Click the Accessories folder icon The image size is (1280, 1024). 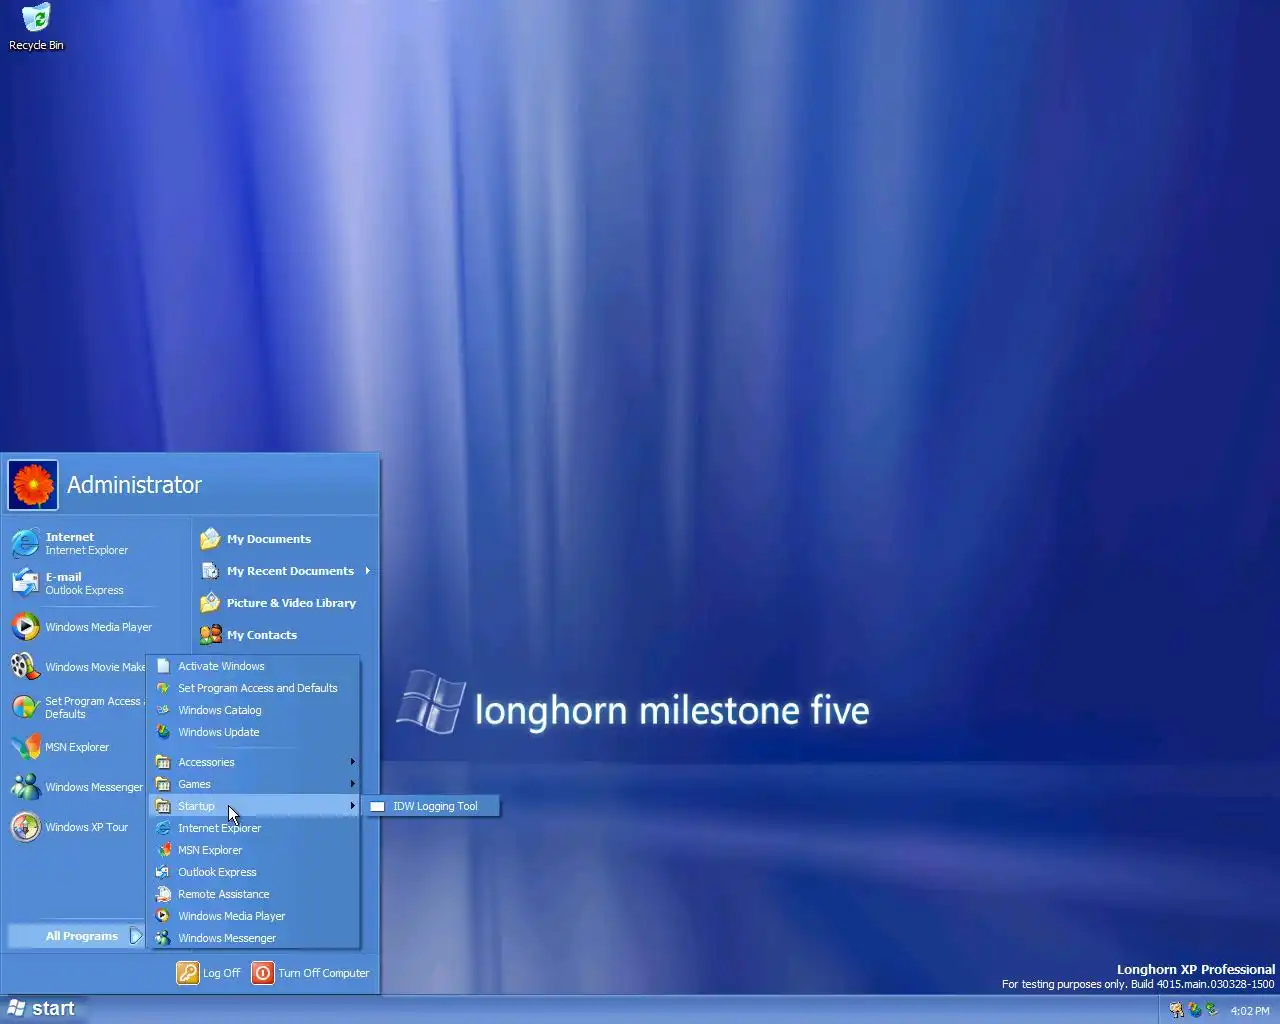[x=163, y=762]
